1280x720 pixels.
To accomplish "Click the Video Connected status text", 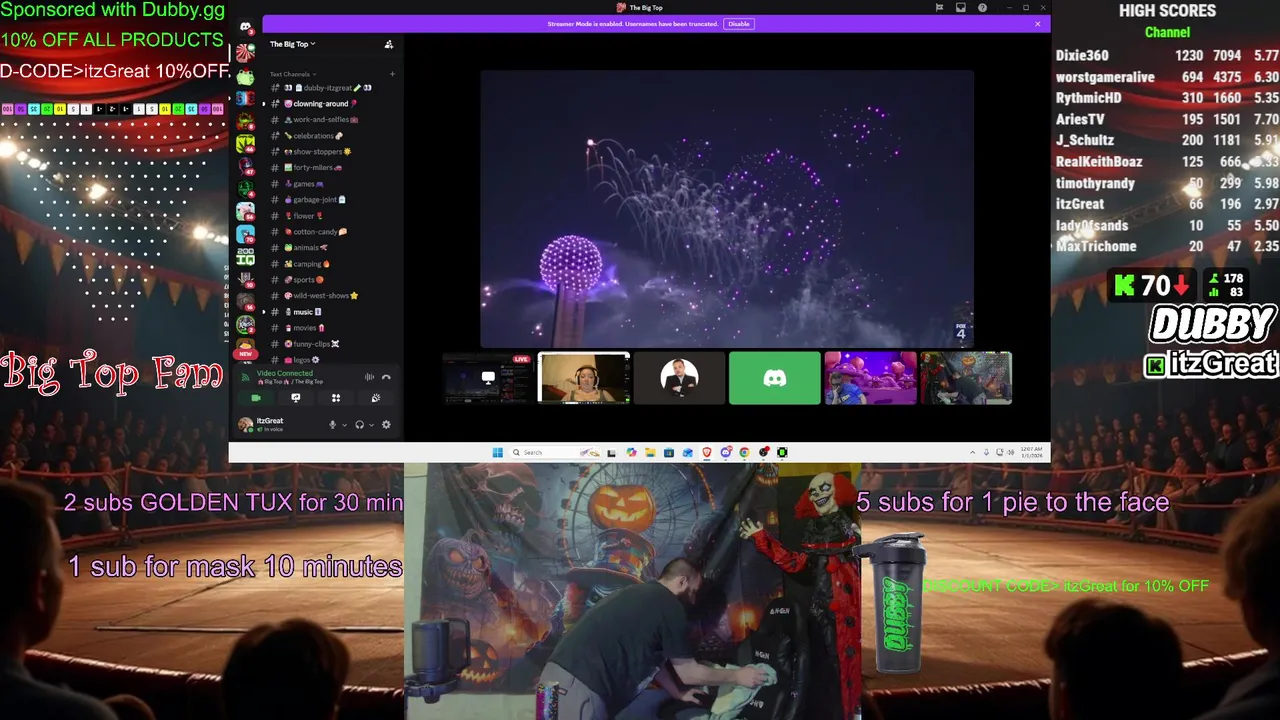I will tap(285, 374).
